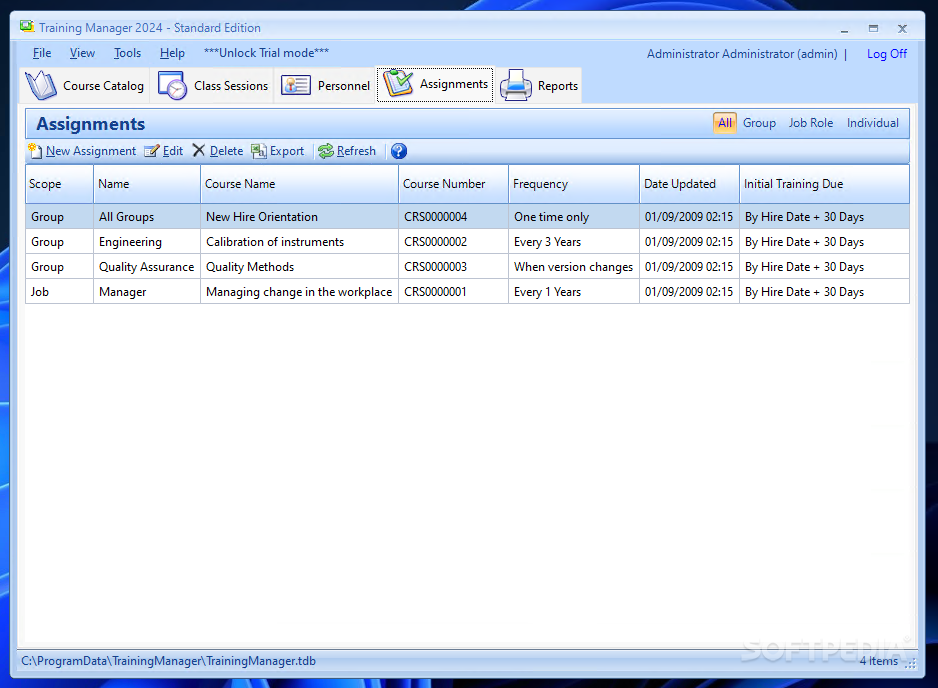Click the When version changes cell
Viewport: 938px width, 688px height.
pos(574,267)
